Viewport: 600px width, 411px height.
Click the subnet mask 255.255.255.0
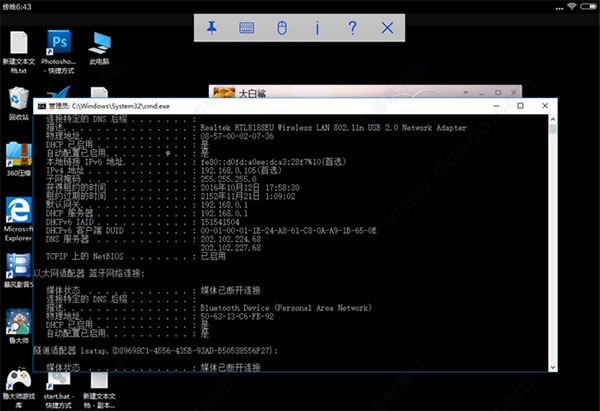pyautogui.click(x=228, y=179)
